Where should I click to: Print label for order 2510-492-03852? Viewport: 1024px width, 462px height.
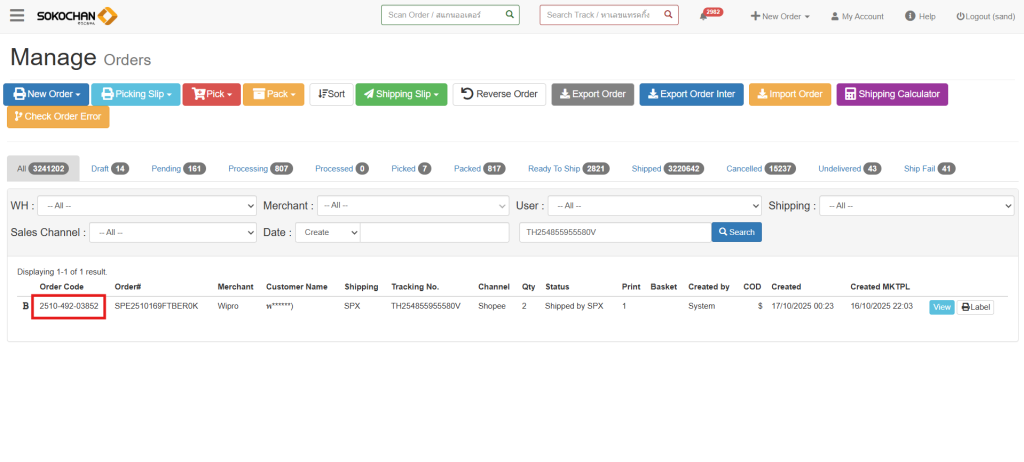pyautogui.click(x=976, y=308)
